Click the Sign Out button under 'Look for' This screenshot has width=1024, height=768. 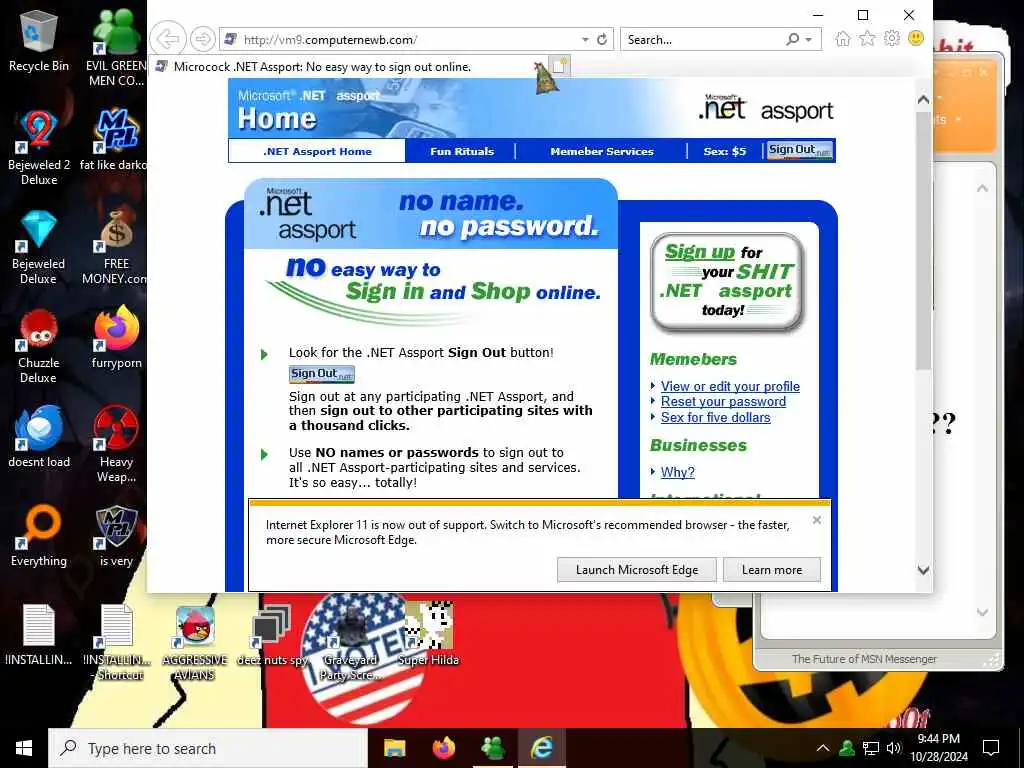coord(322,374)
